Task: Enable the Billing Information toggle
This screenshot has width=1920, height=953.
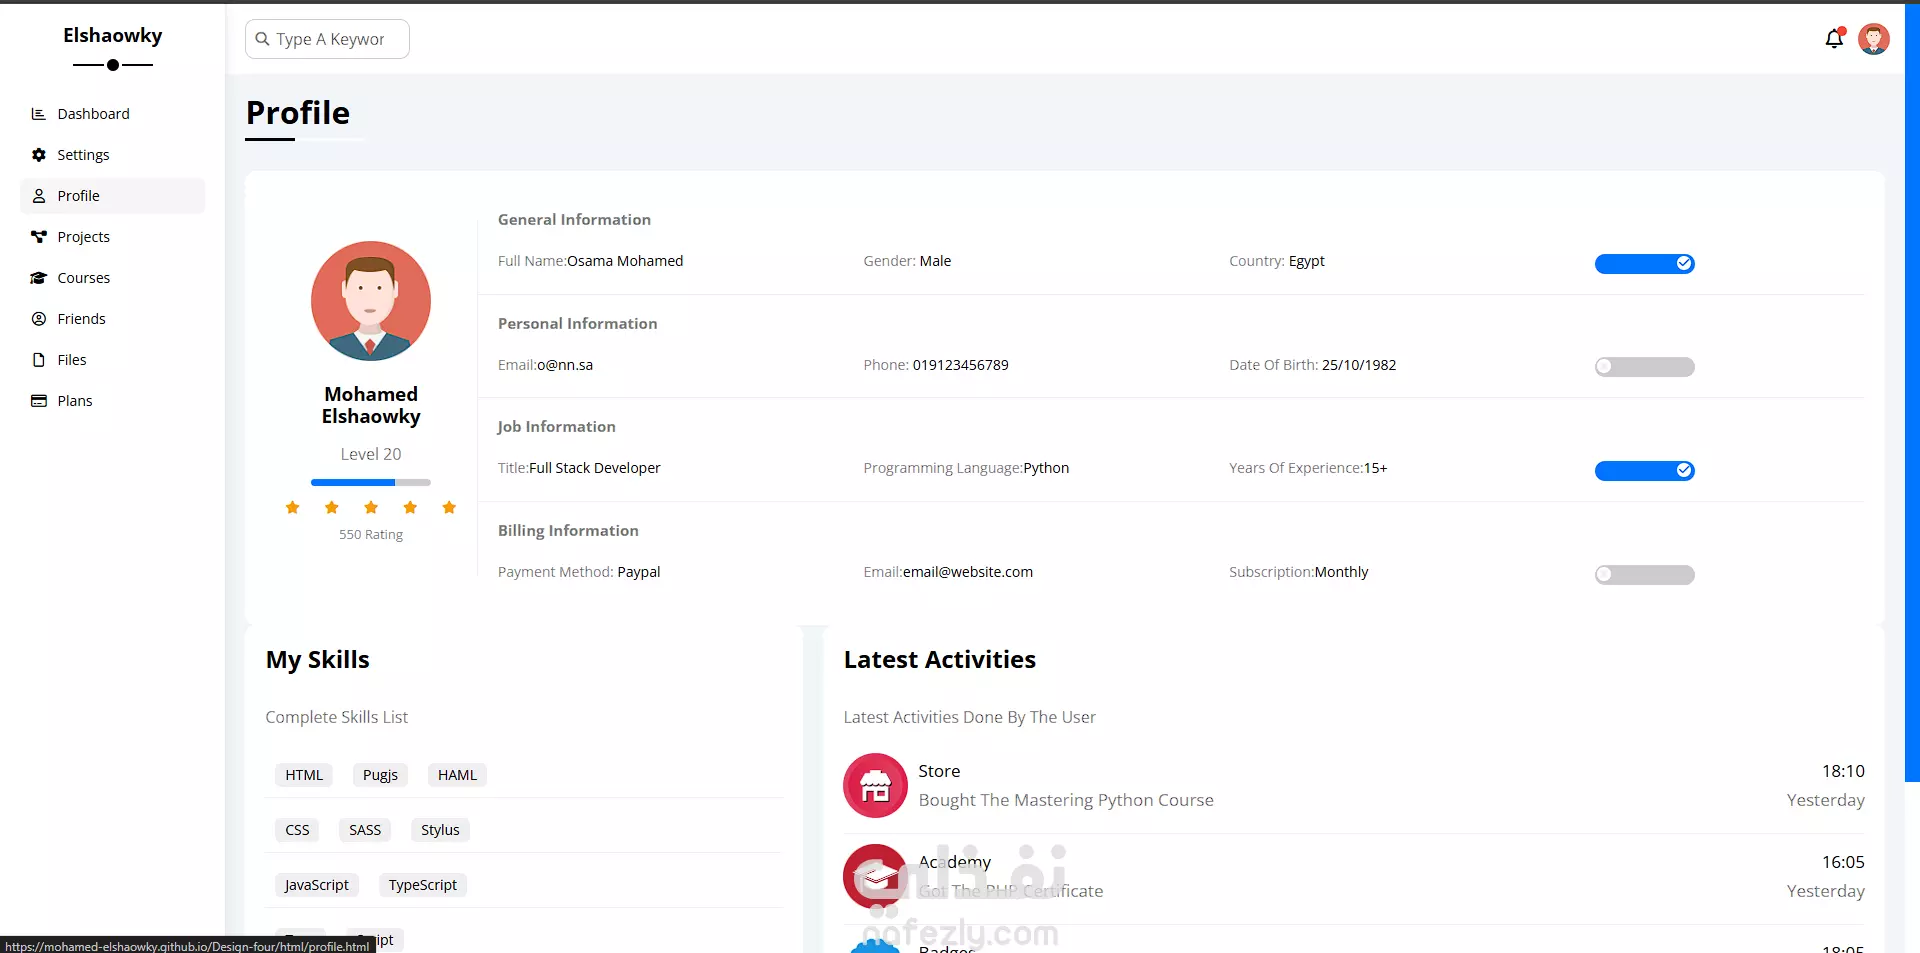Action: click(1644, 575)
